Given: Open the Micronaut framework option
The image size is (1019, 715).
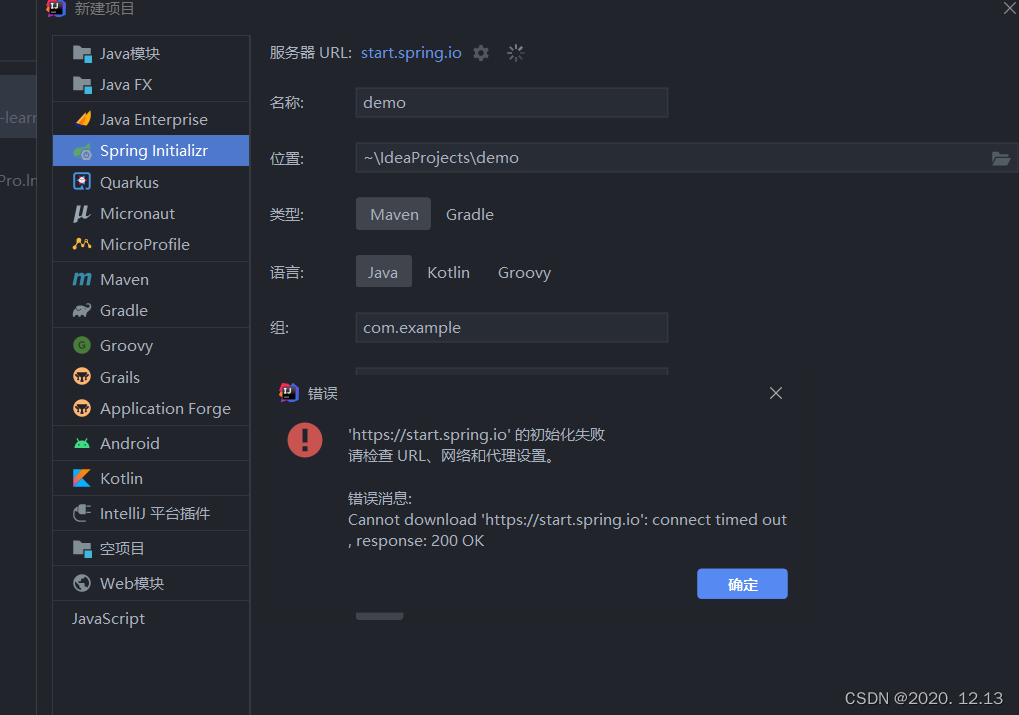Looking at the screenshot, I should [134, 213].
